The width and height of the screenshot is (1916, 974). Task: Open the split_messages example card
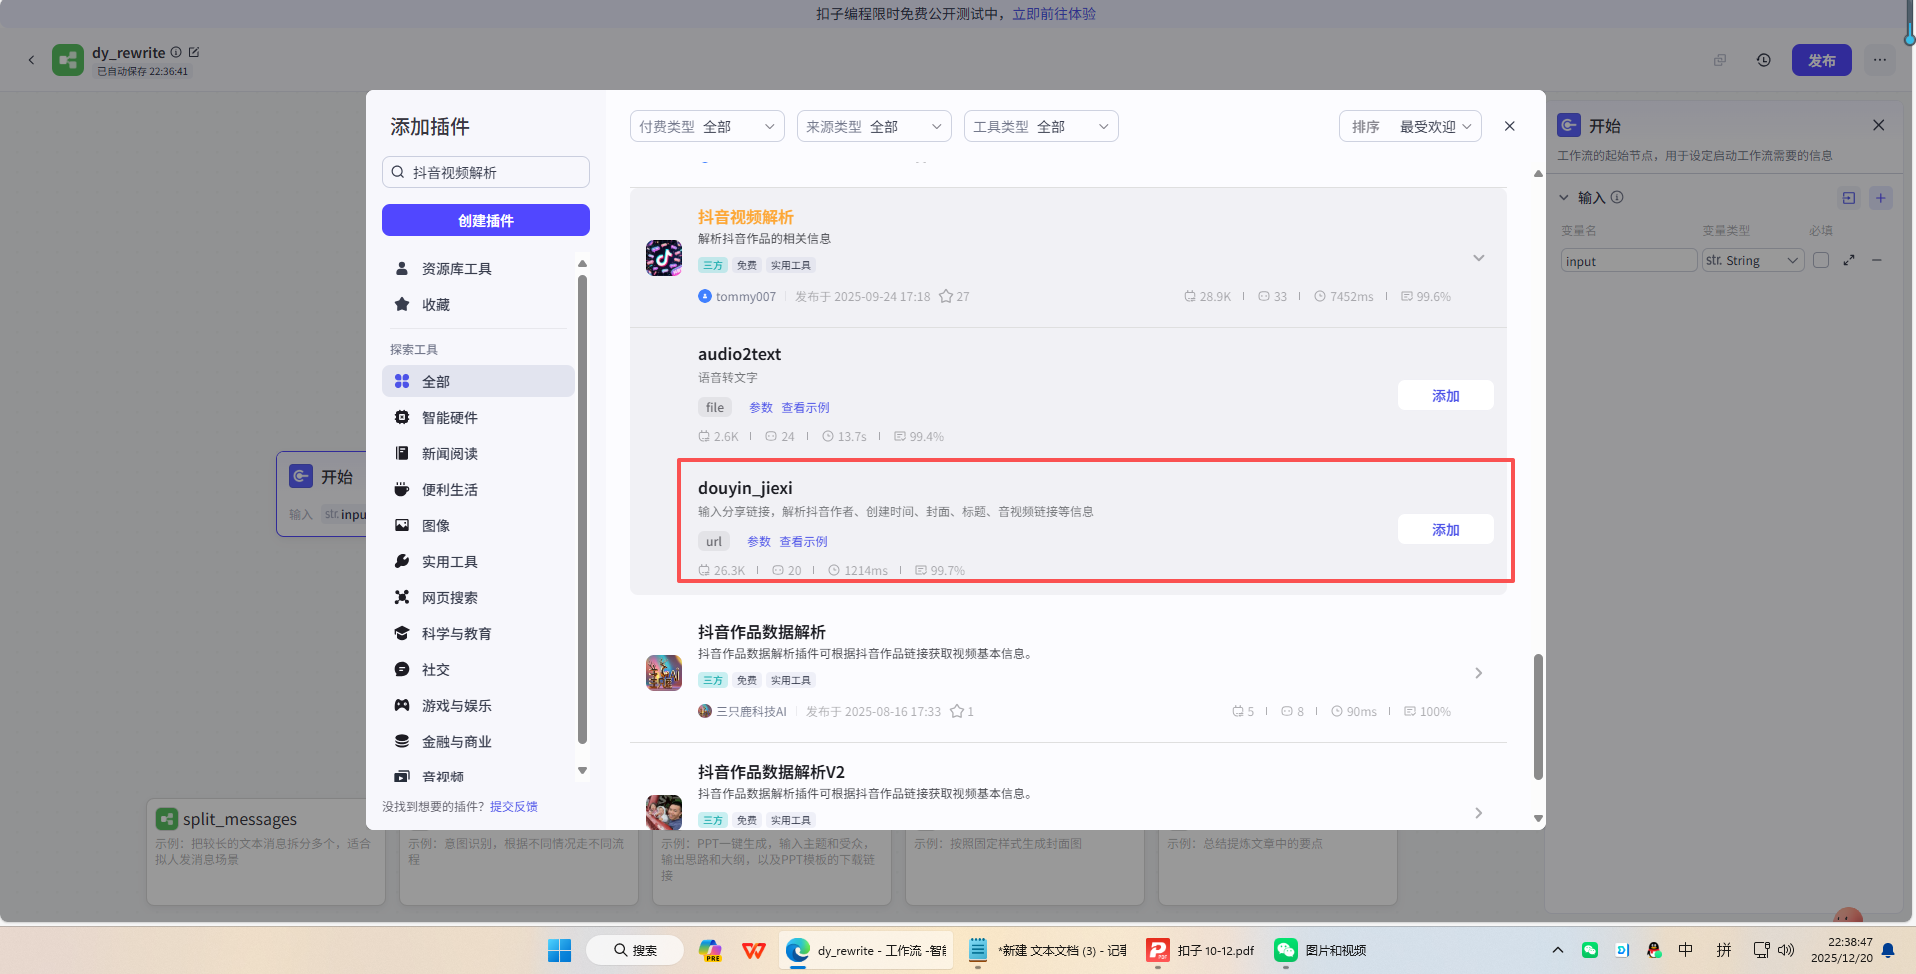[265, 851]
